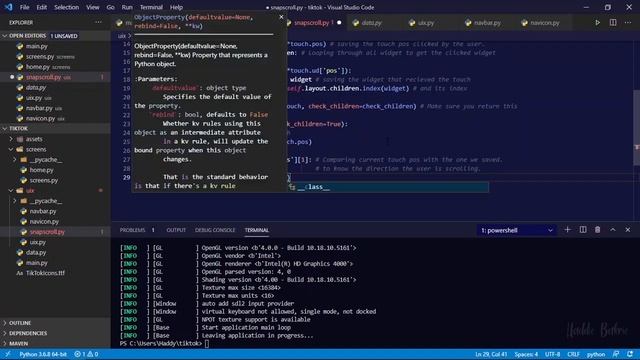Add a new terminal with the plus icon
The width and height of the screenshot is (640, 360).
point(567,230)
